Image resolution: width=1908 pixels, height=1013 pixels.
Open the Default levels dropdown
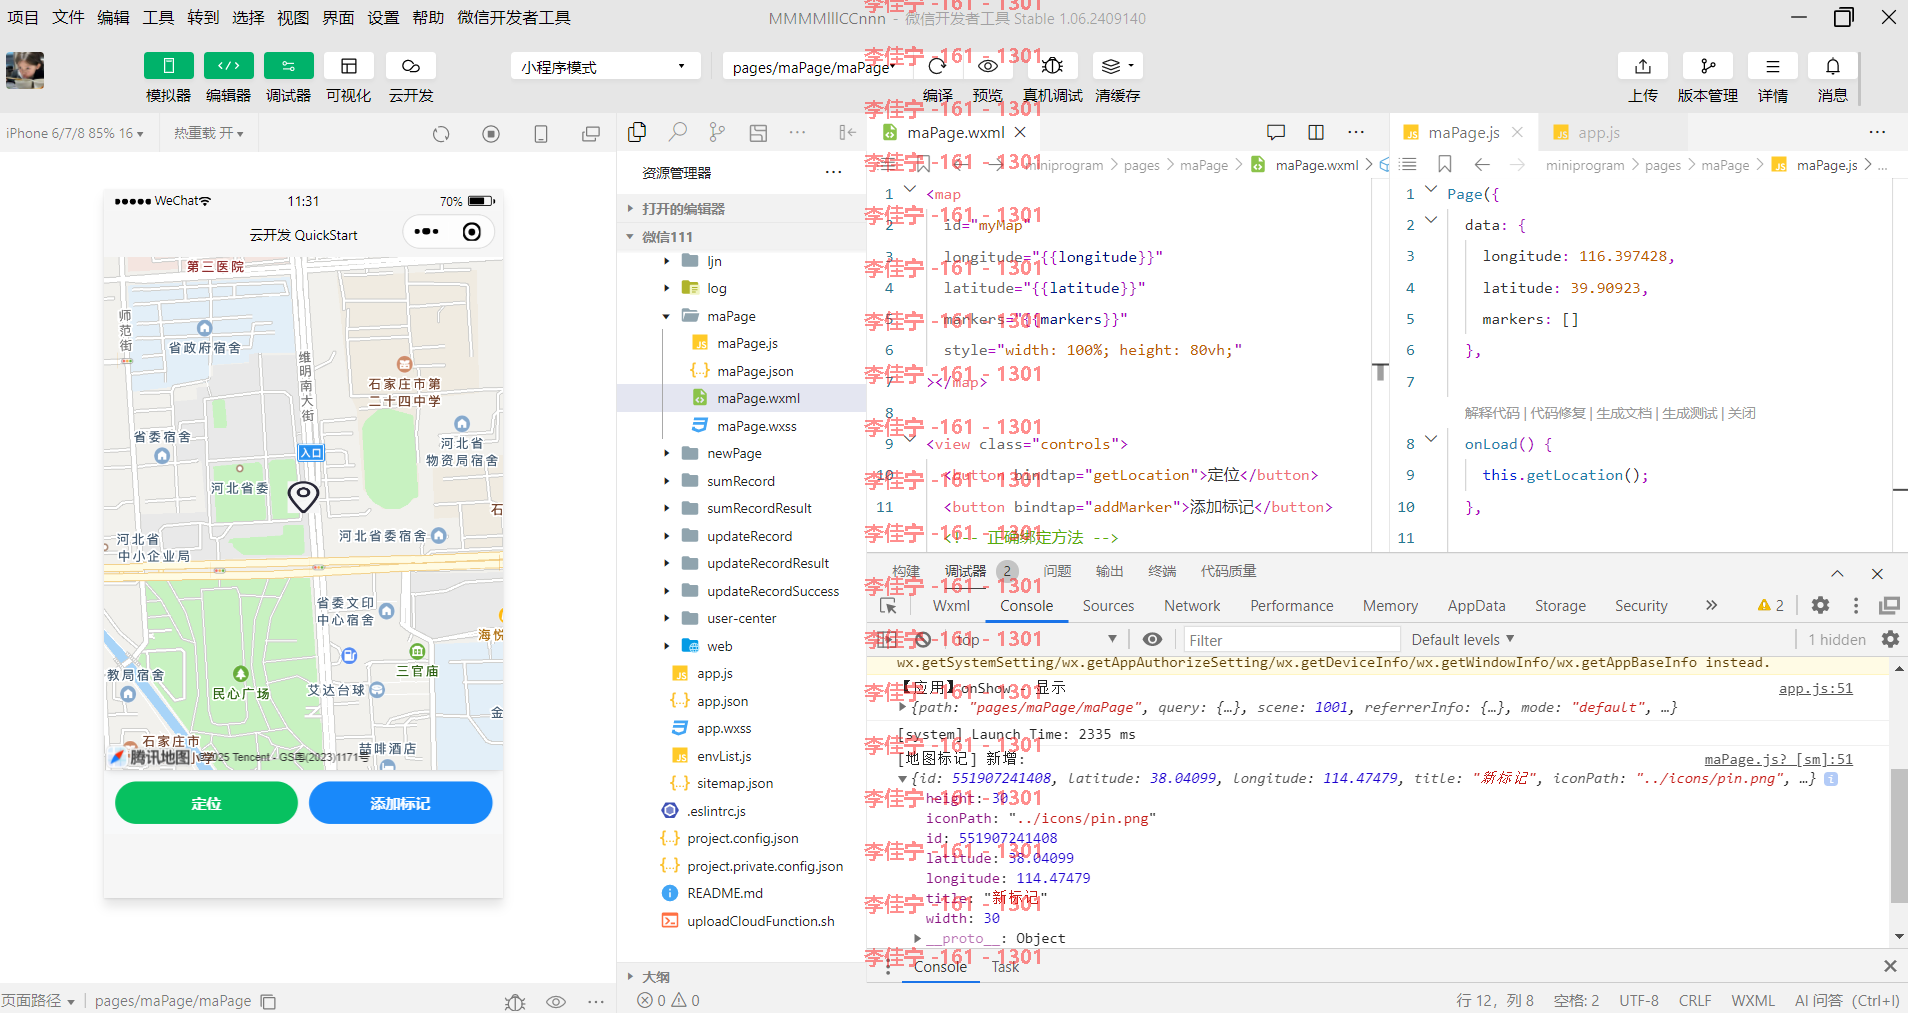tap(1463, 640)
